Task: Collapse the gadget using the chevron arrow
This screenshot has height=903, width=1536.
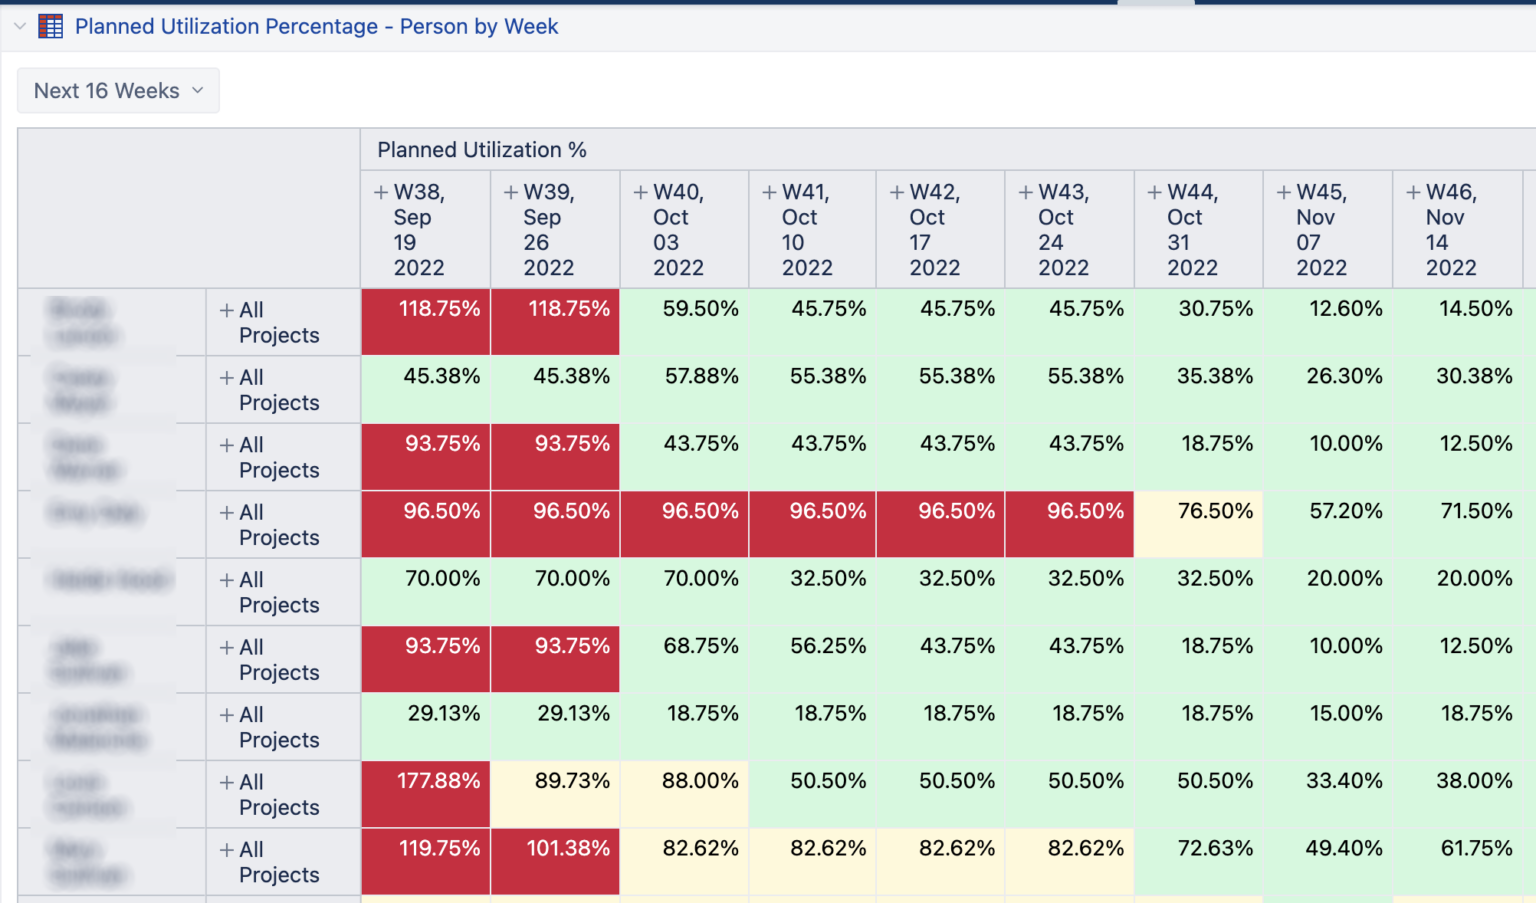Action: point(19,26)
